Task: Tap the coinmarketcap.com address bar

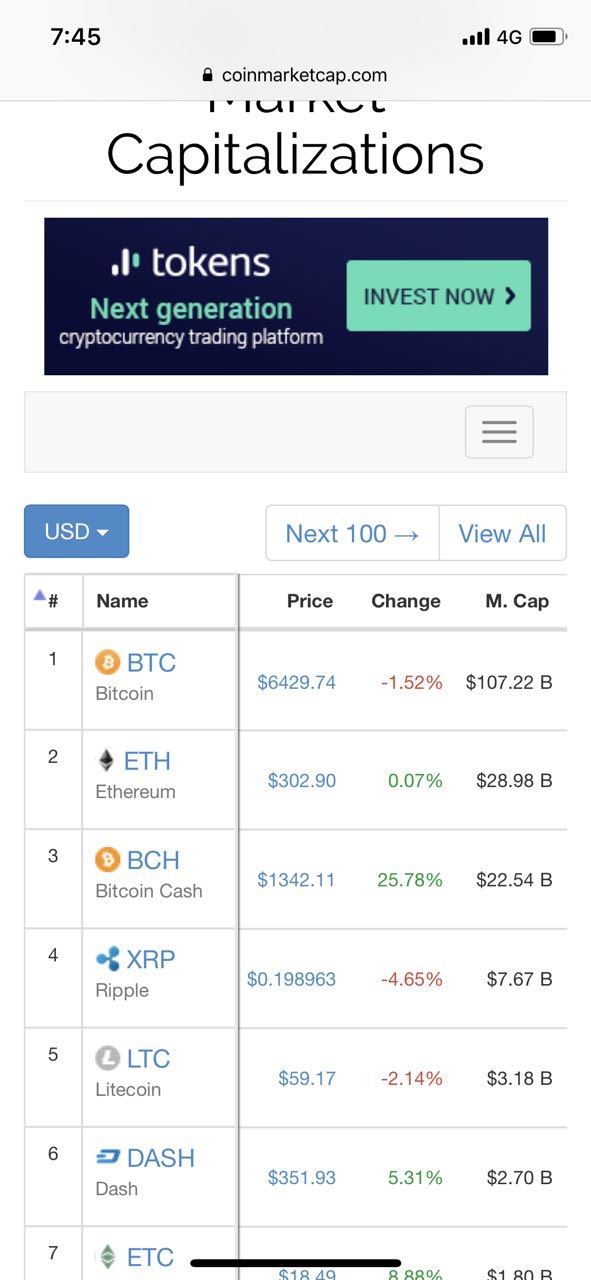Action: coord(295,75)
